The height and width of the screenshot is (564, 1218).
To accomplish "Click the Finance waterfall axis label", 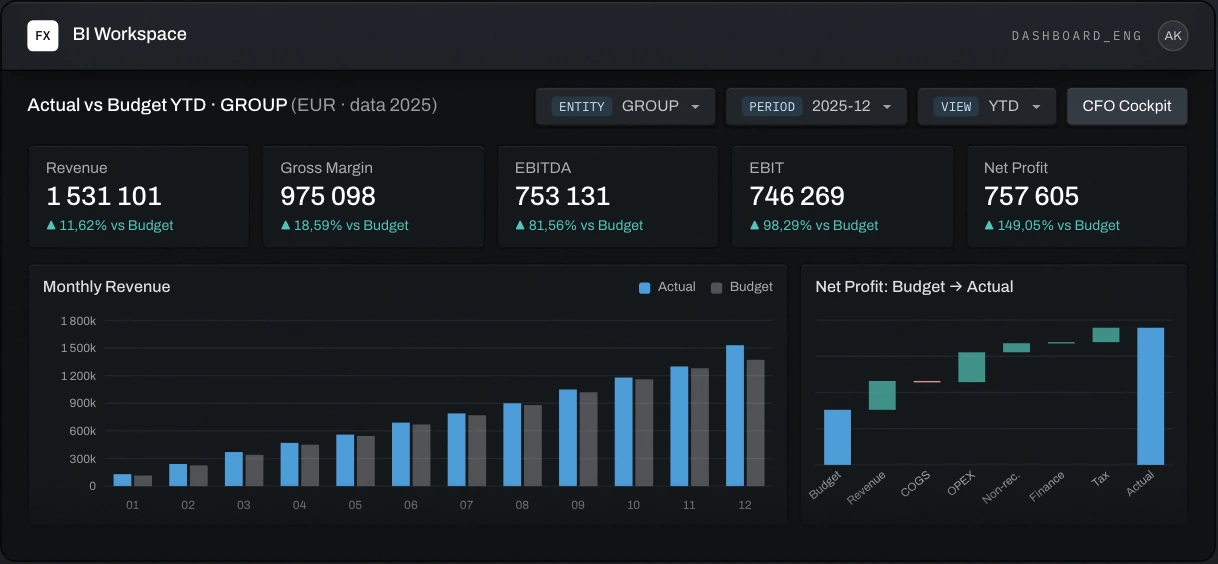I will (x=1046, y=486).
